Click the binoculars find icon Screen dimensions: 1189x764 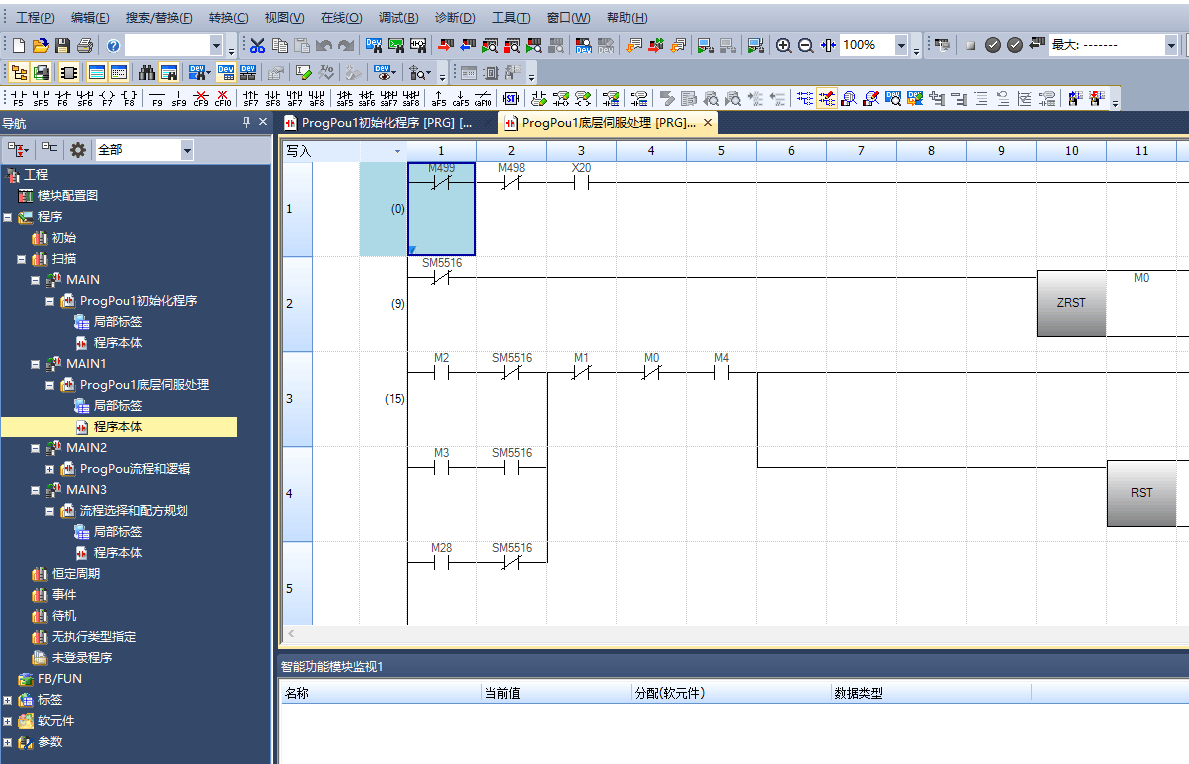pos(148,73)
